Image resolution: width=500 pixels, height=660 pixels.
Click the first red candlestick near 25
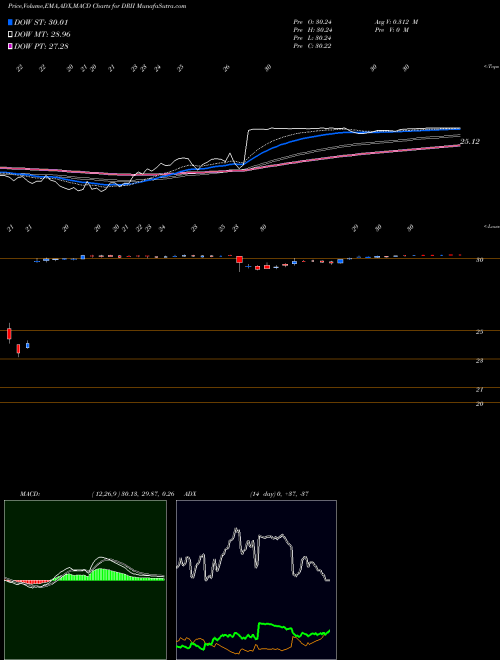tap(9, 334)
